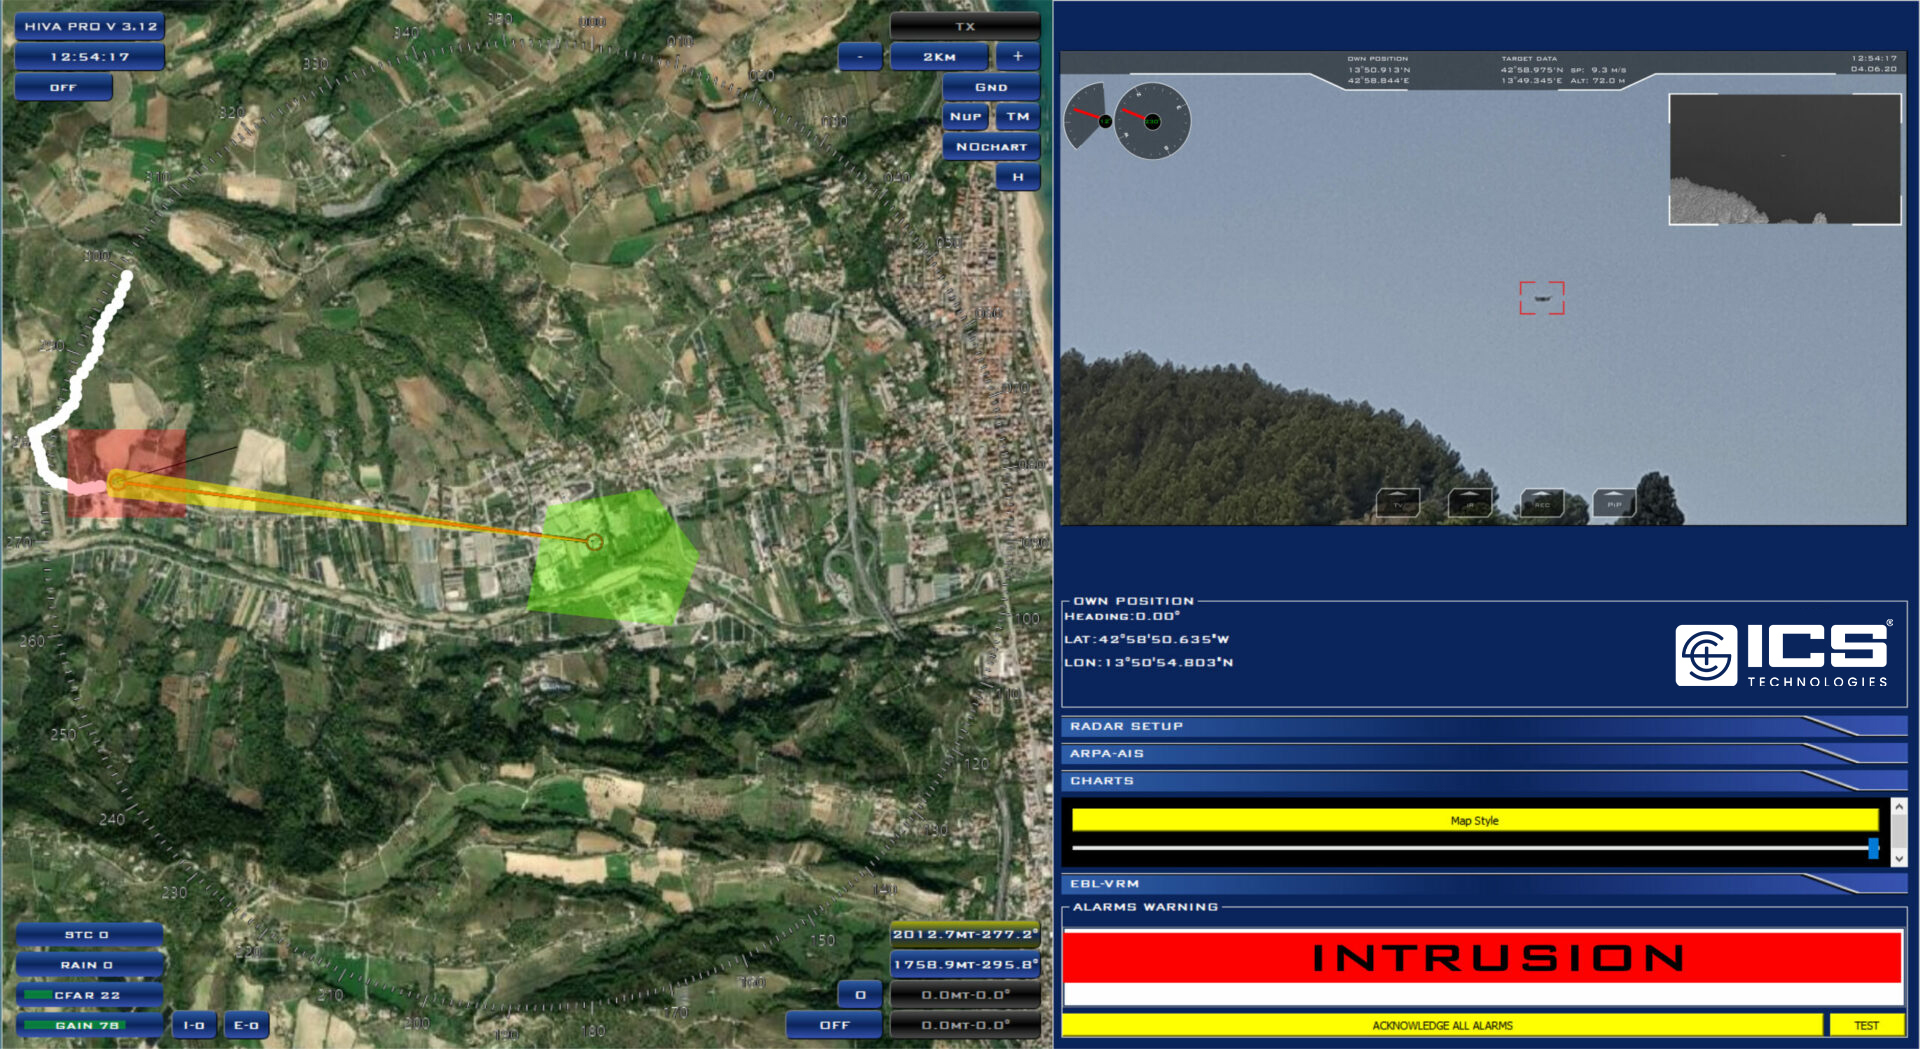Click the LON:13°50'54.803"N value
The height and width of the screenshot is (1049, 1920).
tap(1149, 662)
